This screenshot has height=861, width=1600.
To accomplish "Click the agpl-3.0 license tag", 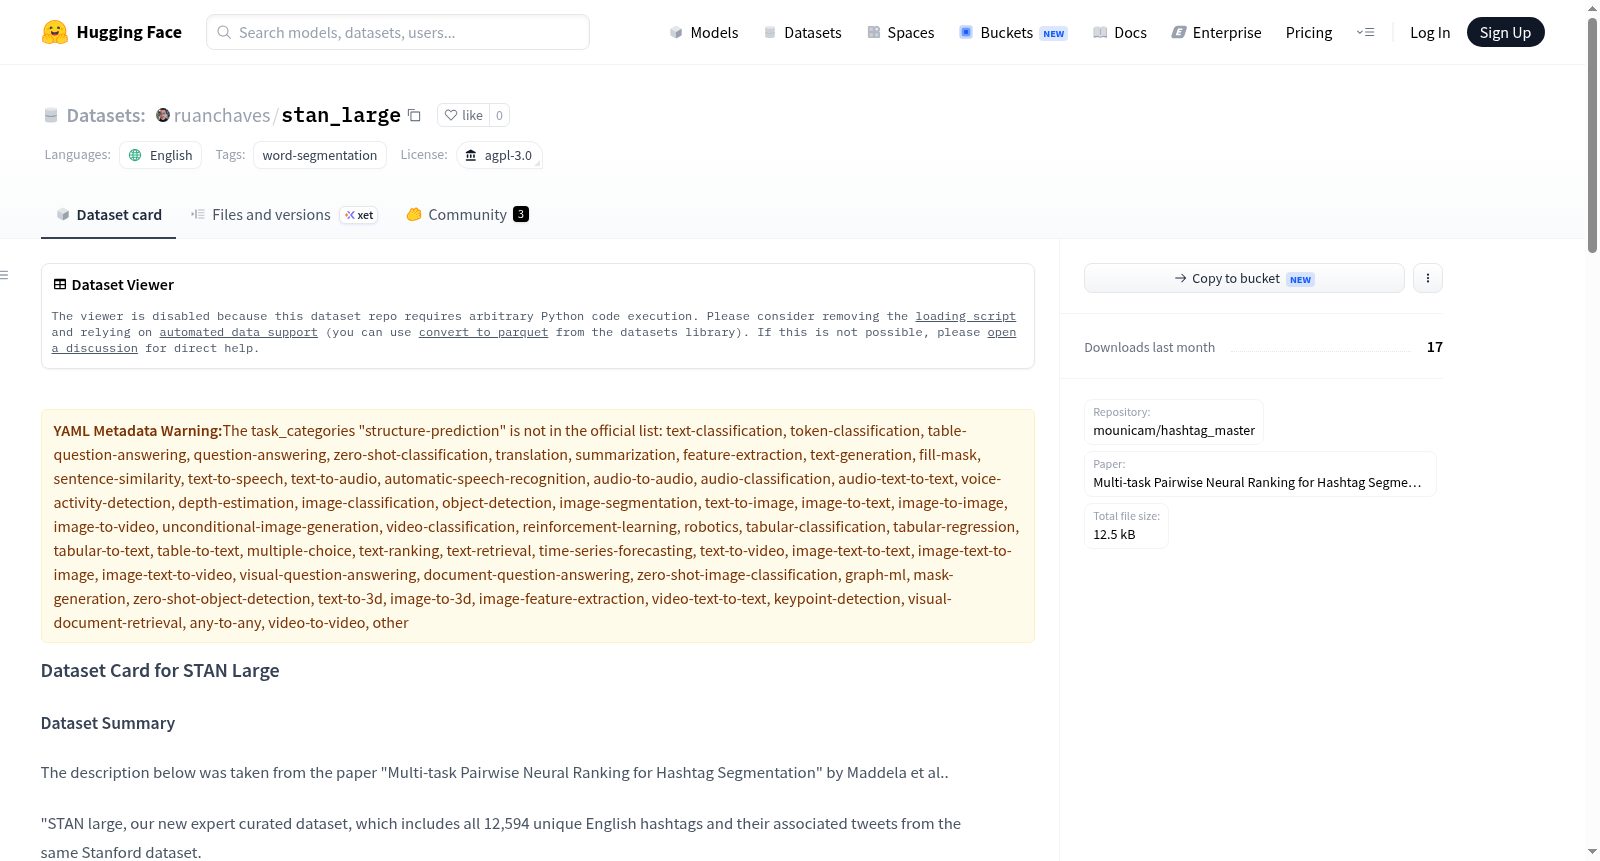I will tap(499, 155).
